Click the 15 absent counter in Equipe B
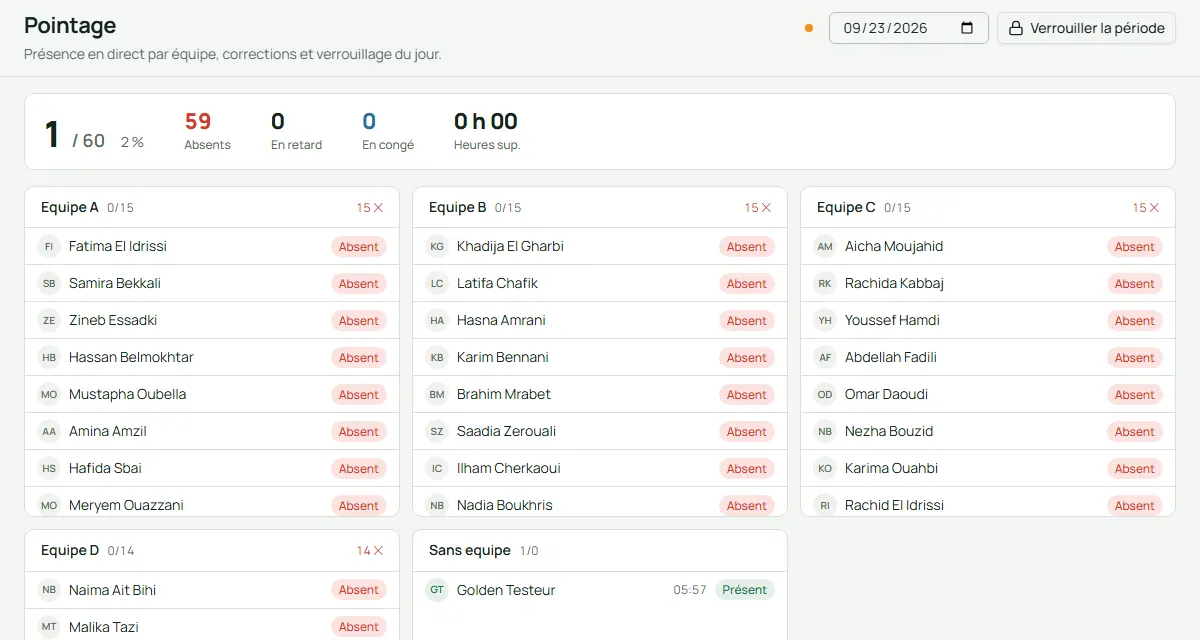 click(758, 208)
